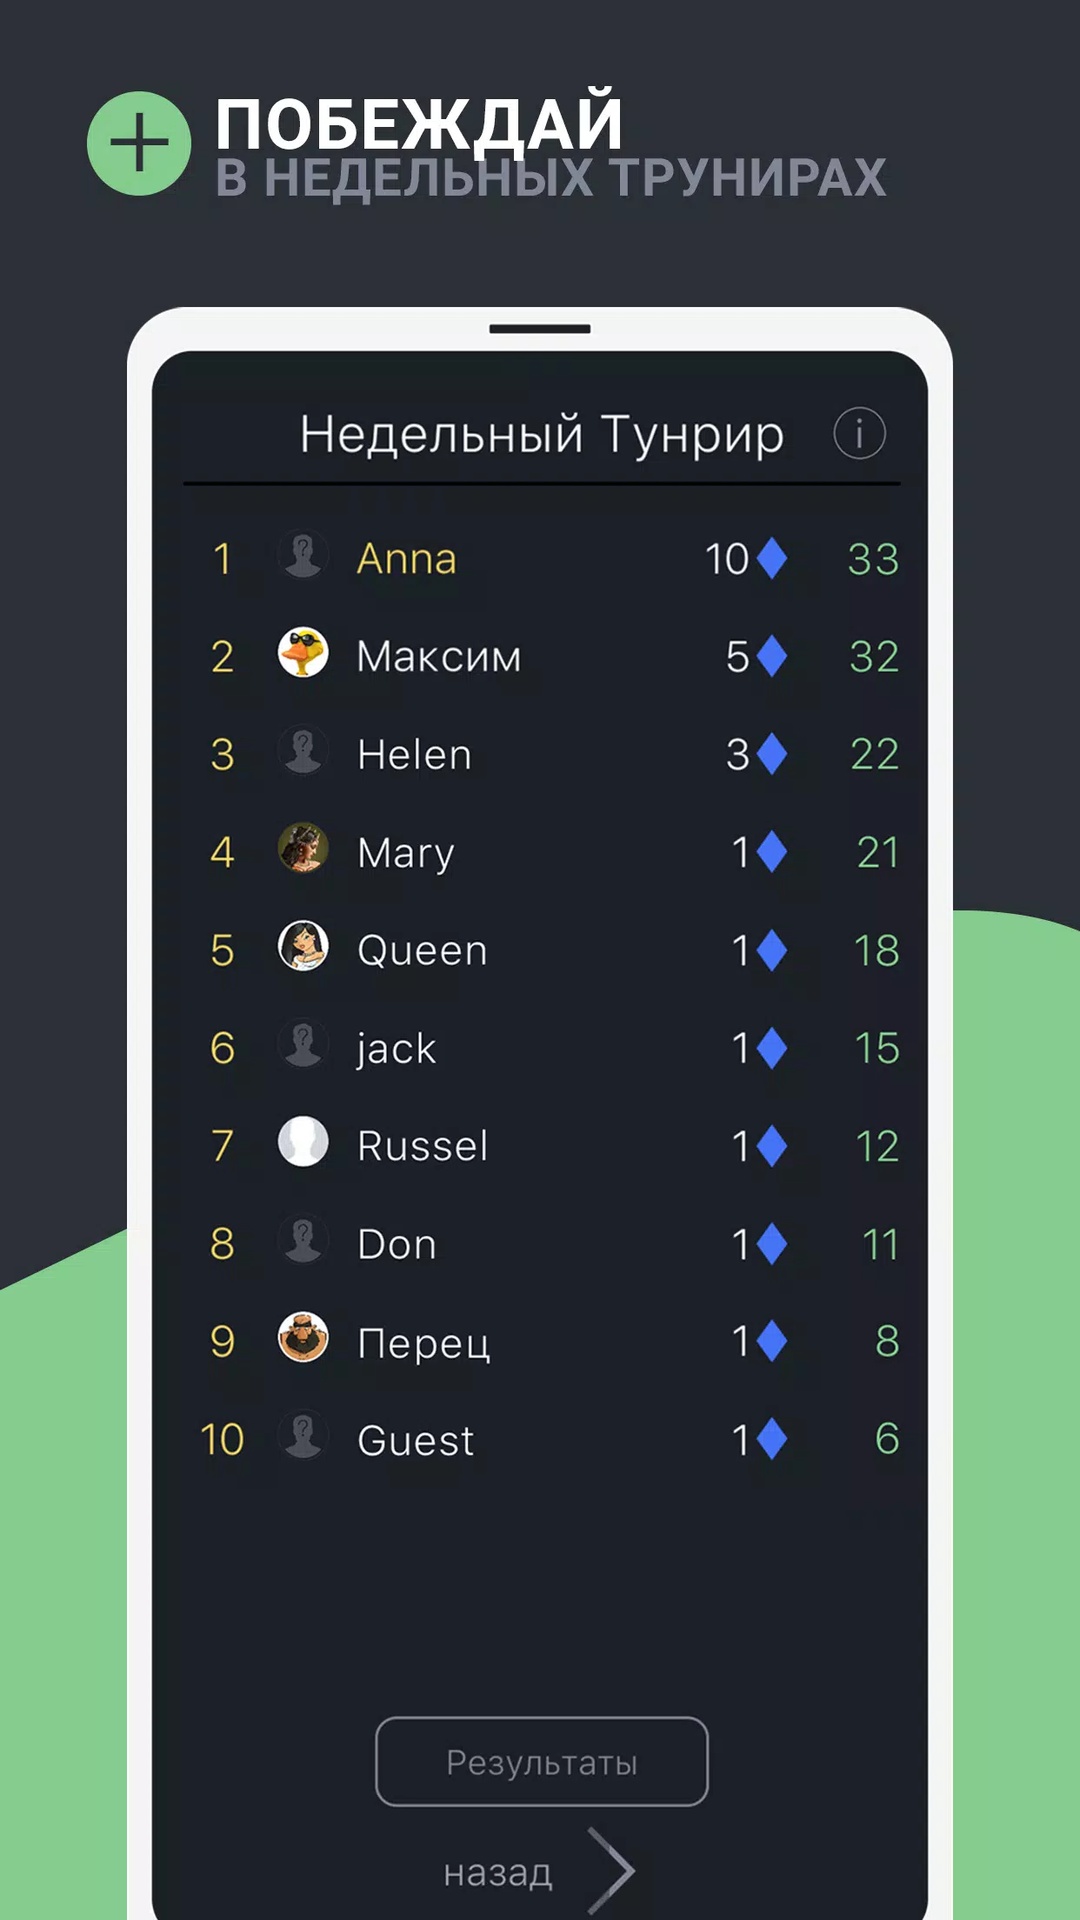This screenshot has height=1920, width=1080.
Task: Click Максим's score of 32
Action: pos(874,657)
